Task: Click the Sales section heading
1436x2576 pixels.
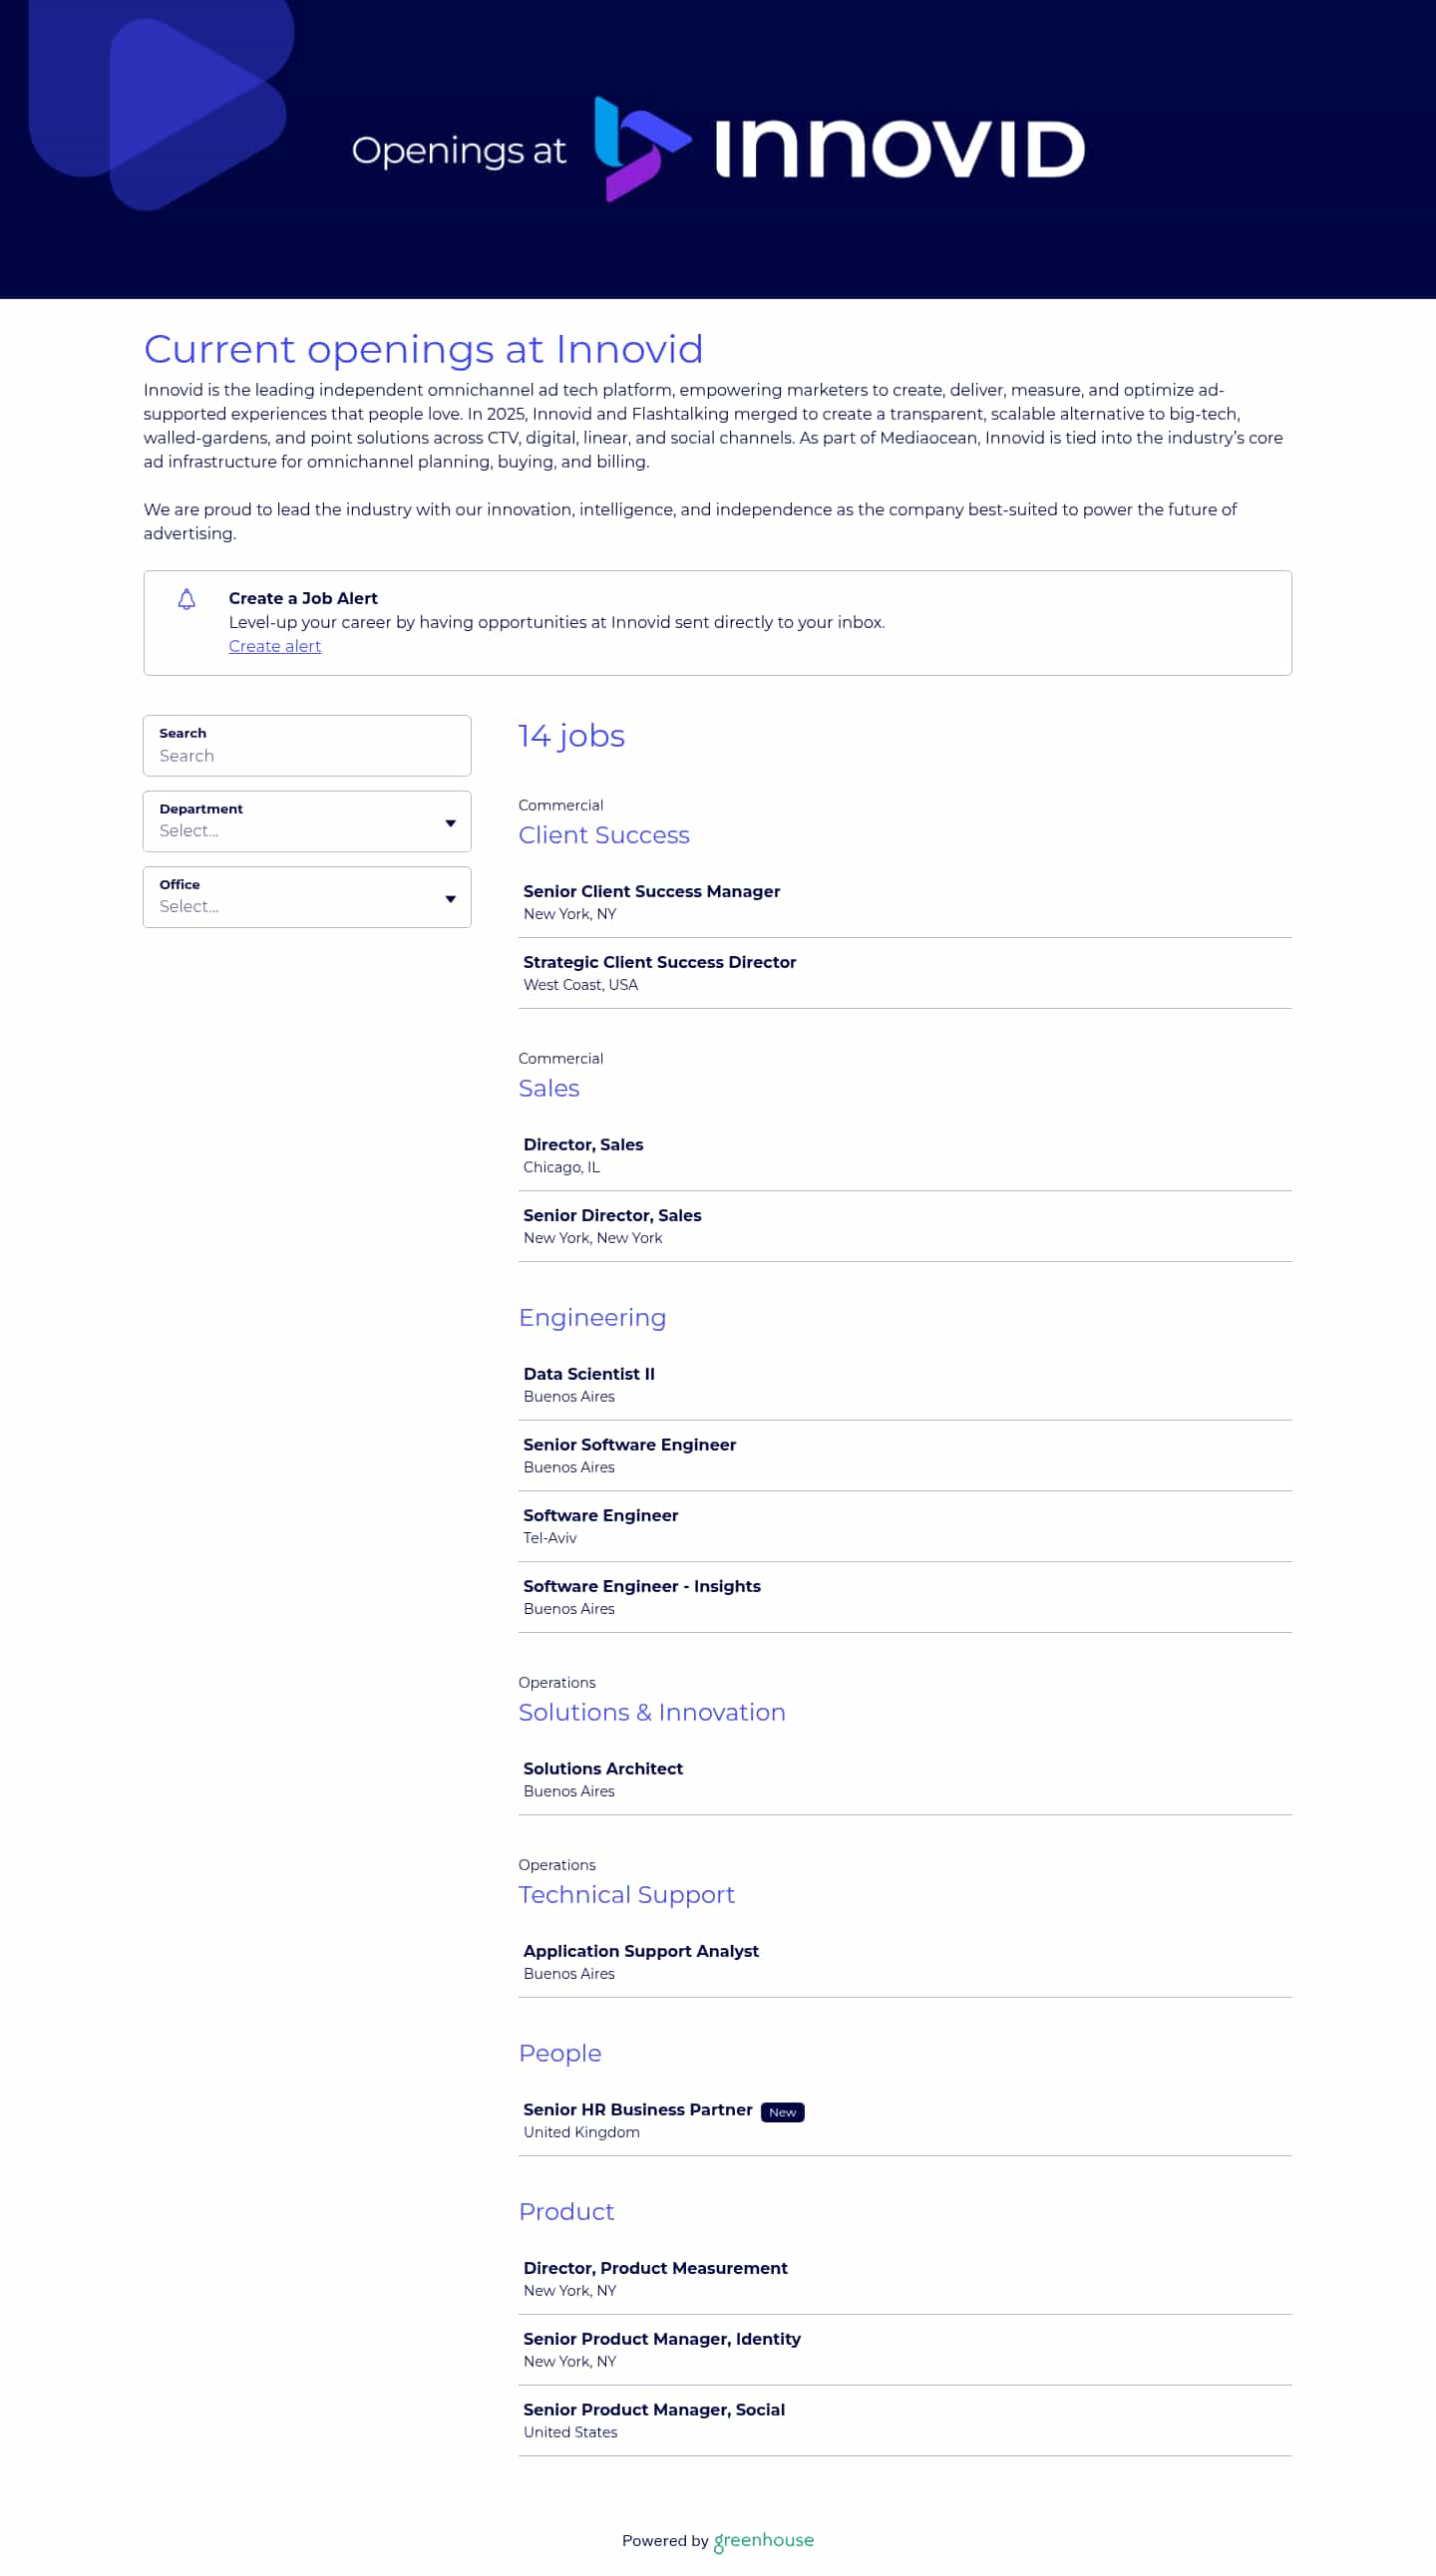Action: click(x=549, y=1088)
